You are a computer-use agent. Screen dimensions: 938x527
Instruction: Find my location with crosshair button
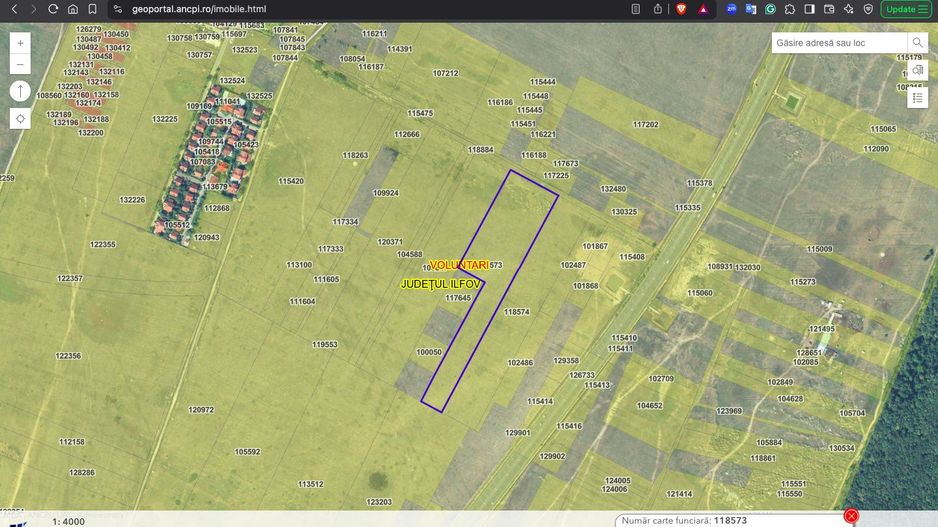pyautogui.click(x=20, y=118)
